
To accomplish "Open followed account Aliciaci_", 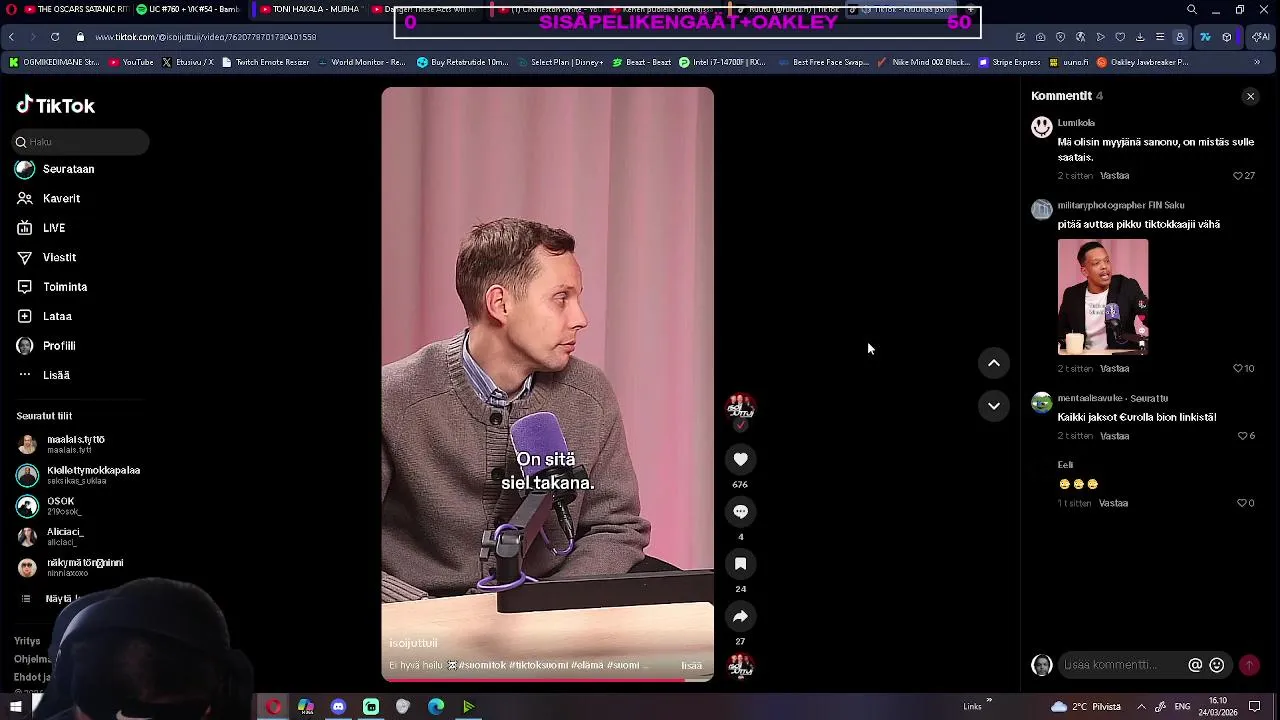I will tap(50, 537).
